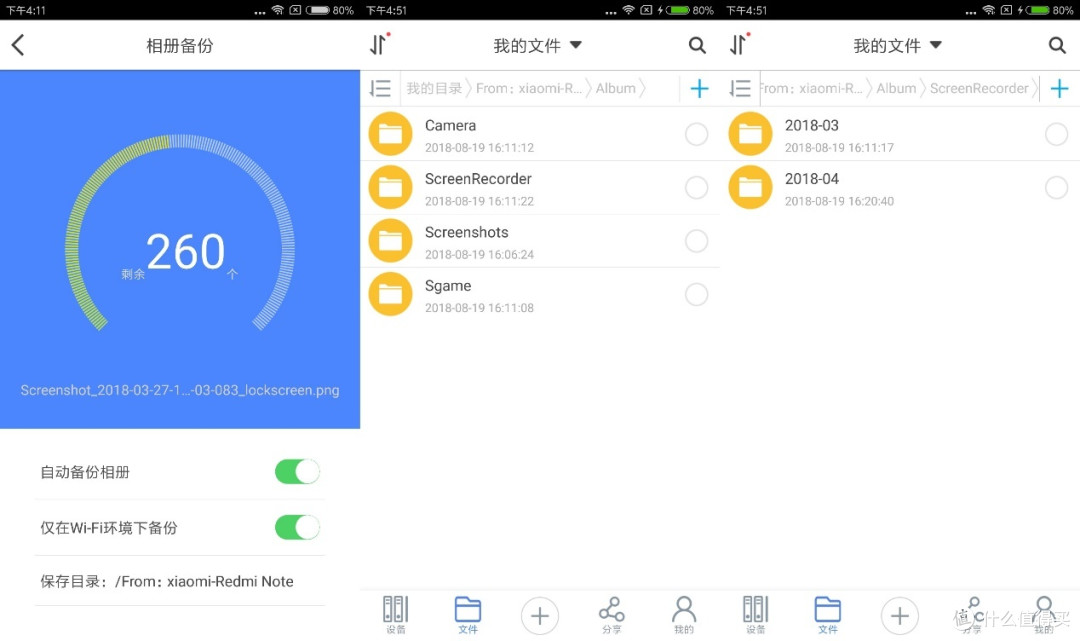Select the 2018-03 folder's radio circle
The height and width of the screenshot is (641, 1080).
1057,134
